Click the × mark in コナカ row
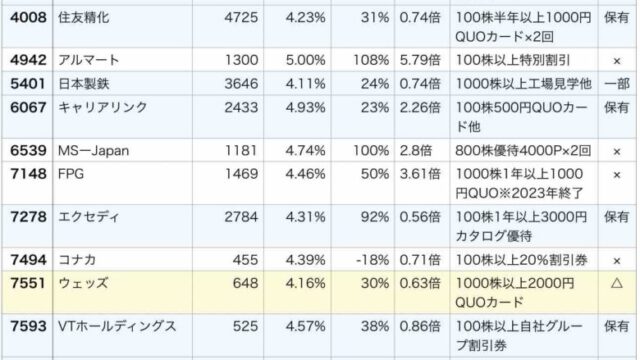640x360 pixels. coord(617,260)
